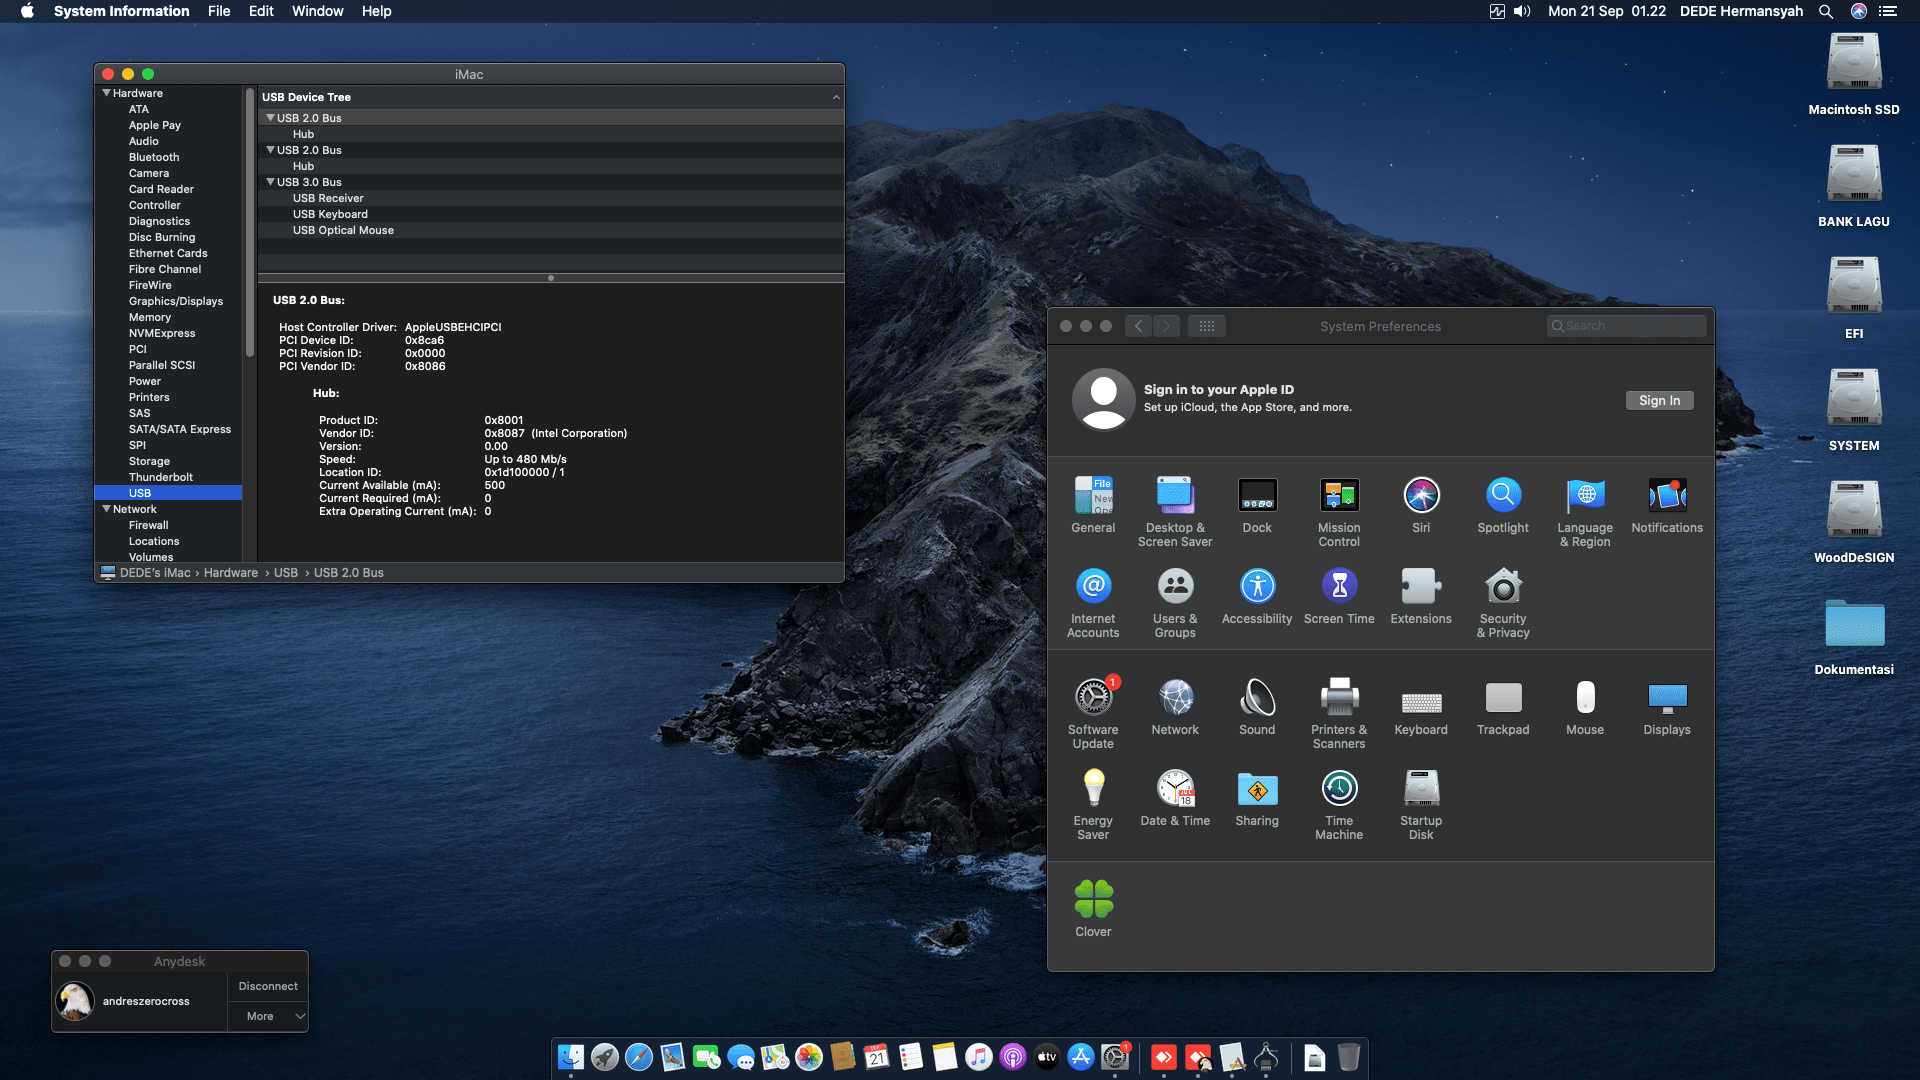Screen dimensions: 1920x1080
Task: Collapse the Network section triangle in sidebar
Action: point(106,509)
